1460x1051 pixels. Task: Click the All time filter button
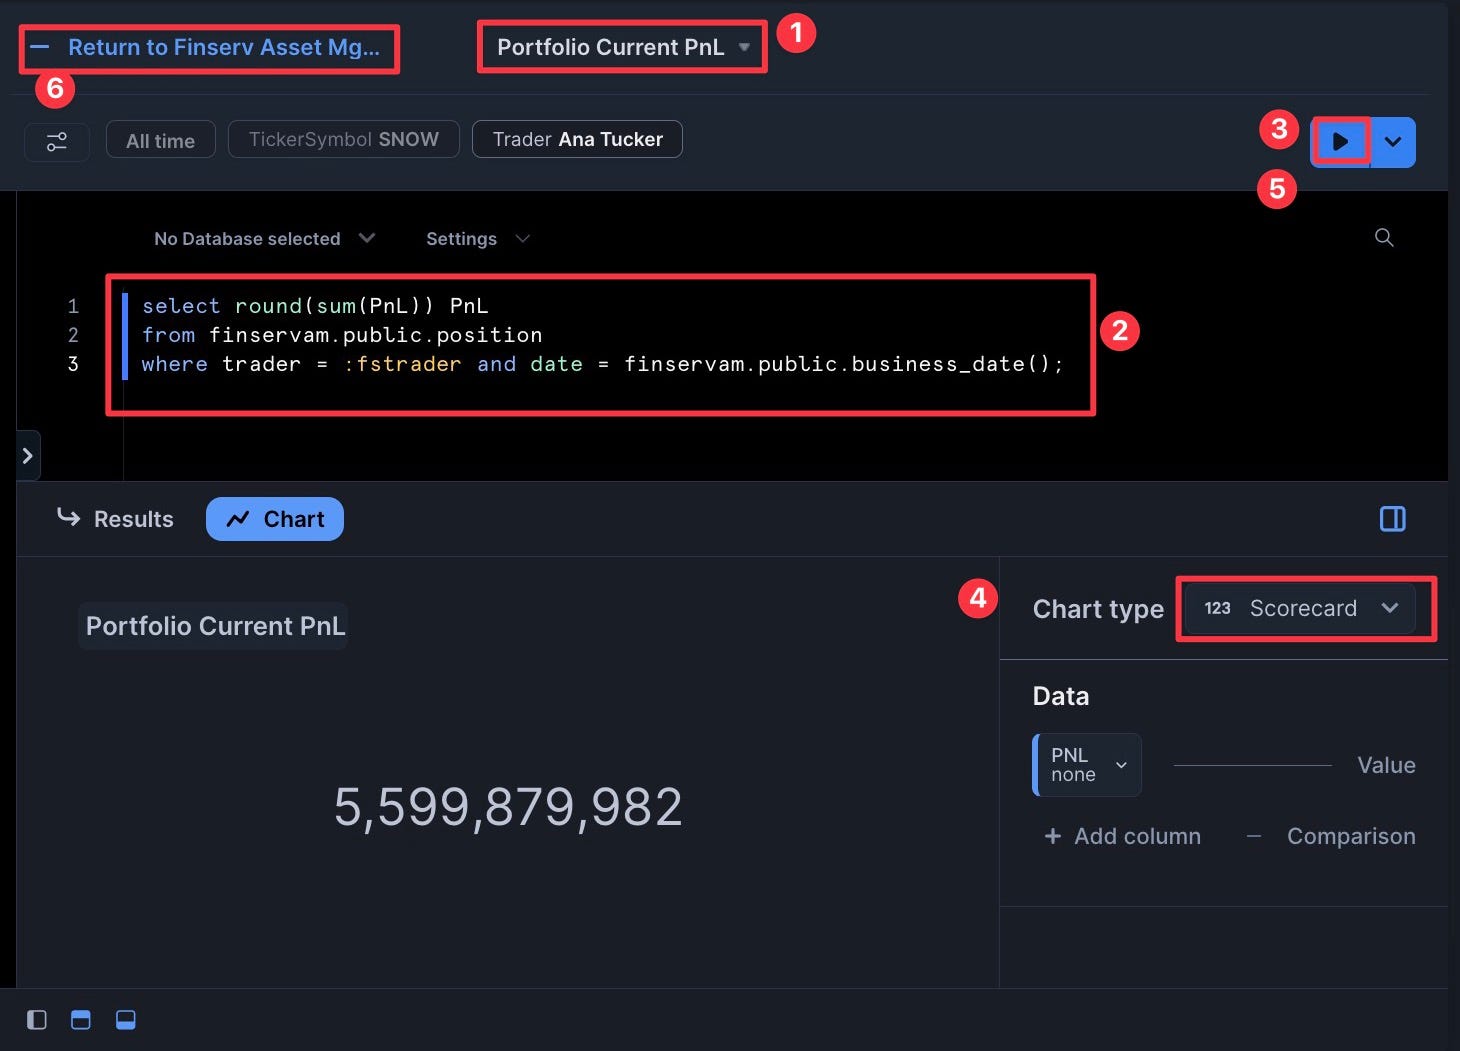160,141
